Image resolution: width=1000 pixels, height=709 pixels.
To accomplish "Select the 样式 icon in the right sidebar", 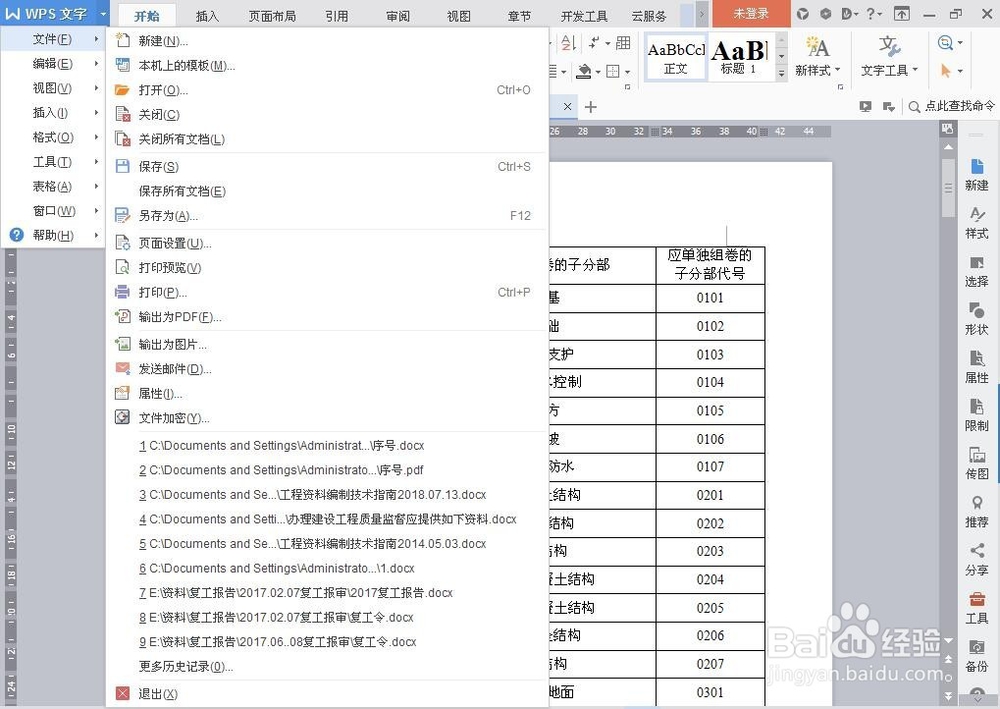I will click(x=976, y=221).
